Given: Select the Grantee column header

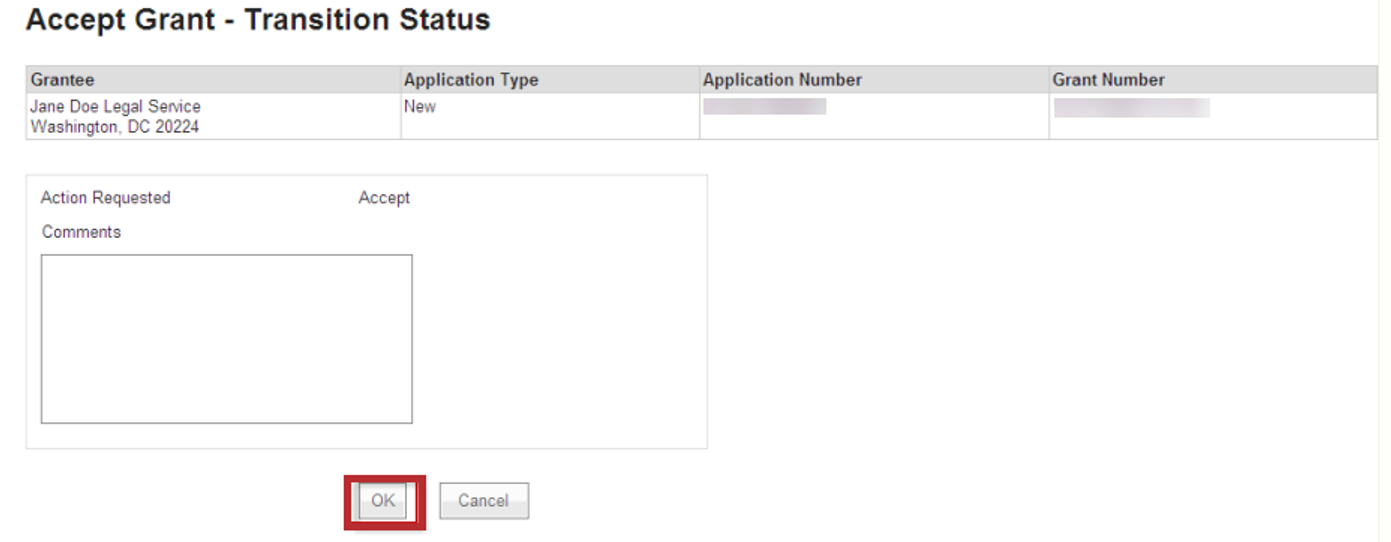Looking at the screenshot, I should click(62, 80).
